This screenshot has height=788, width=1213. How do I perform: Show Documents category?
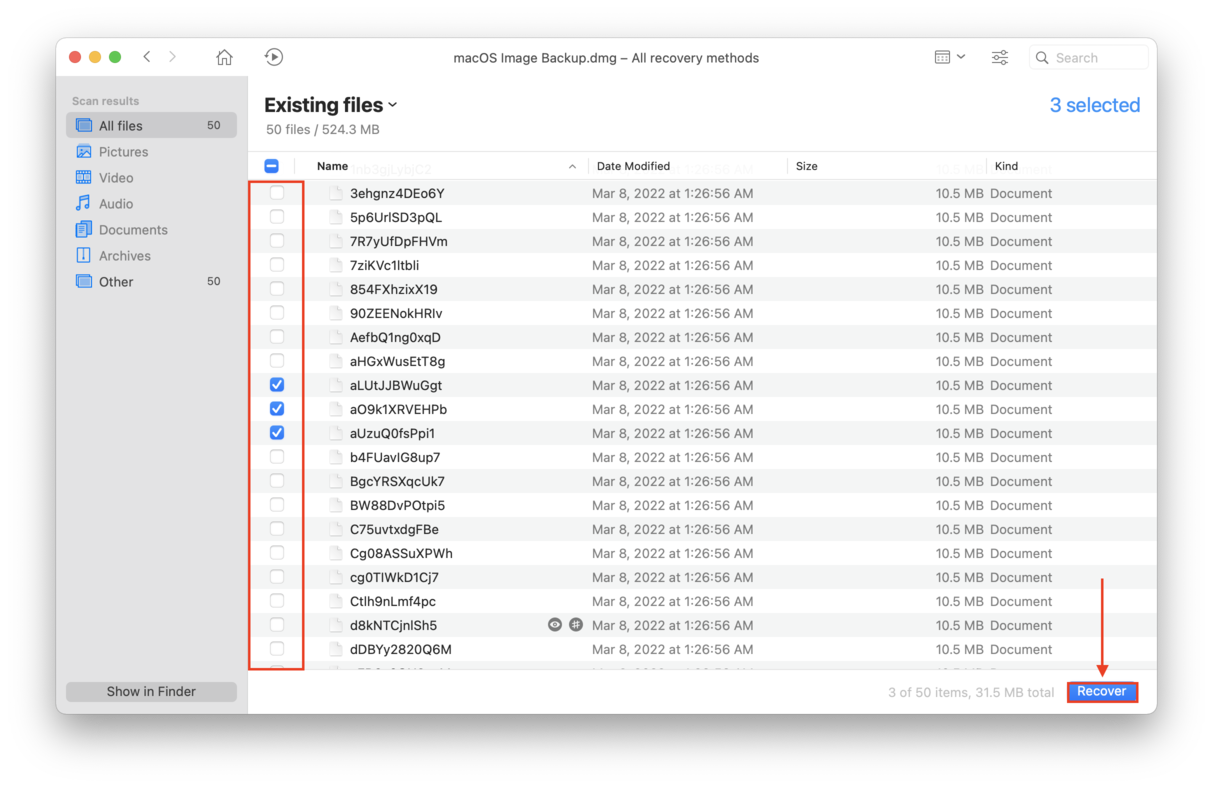[151, 230]
